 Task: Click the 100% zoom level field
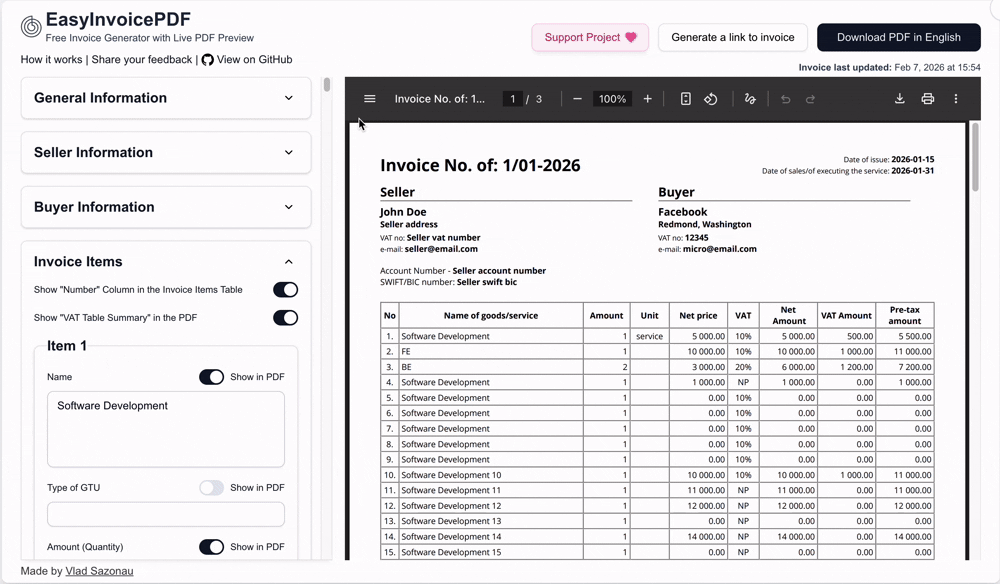(x=612, y=99)
